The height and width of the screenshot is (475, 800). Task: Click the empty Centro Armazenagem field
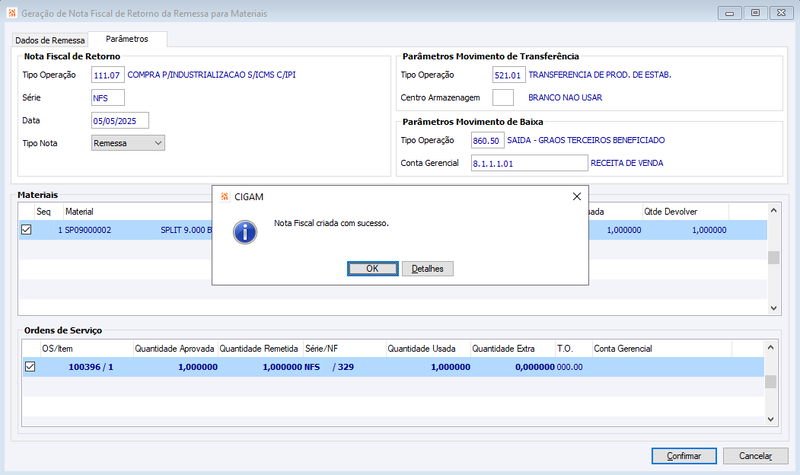(x=503, y=97)
